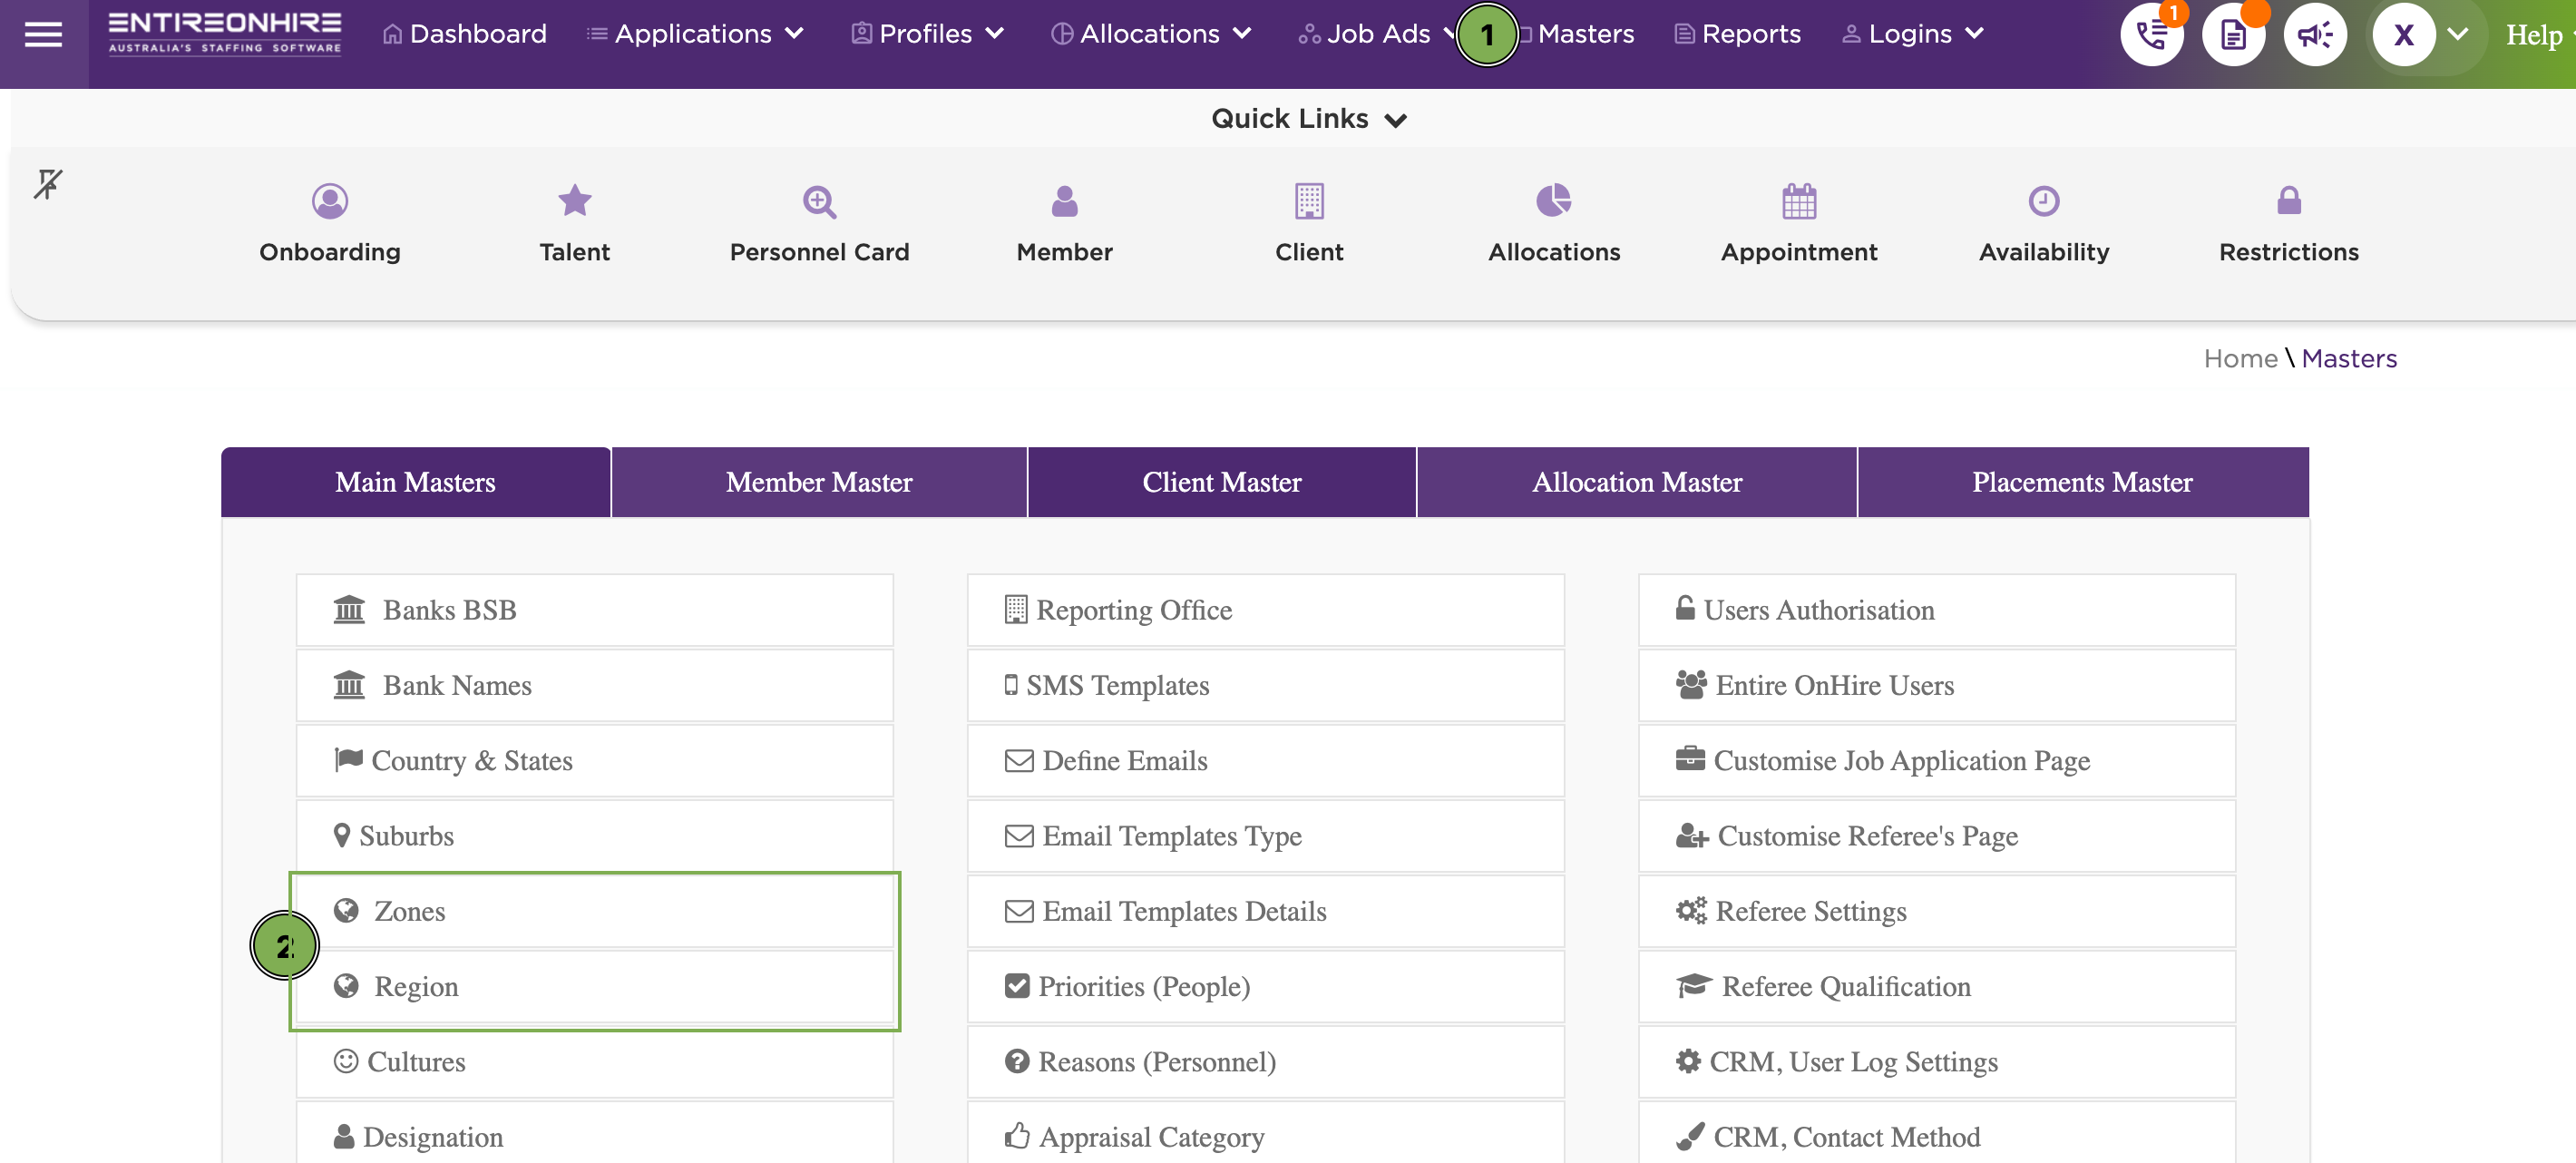The width and height of the screenshot is (2576, 1163).
Task: Switch to the Allocation Master tab
Action: [x=1637, y=482]
